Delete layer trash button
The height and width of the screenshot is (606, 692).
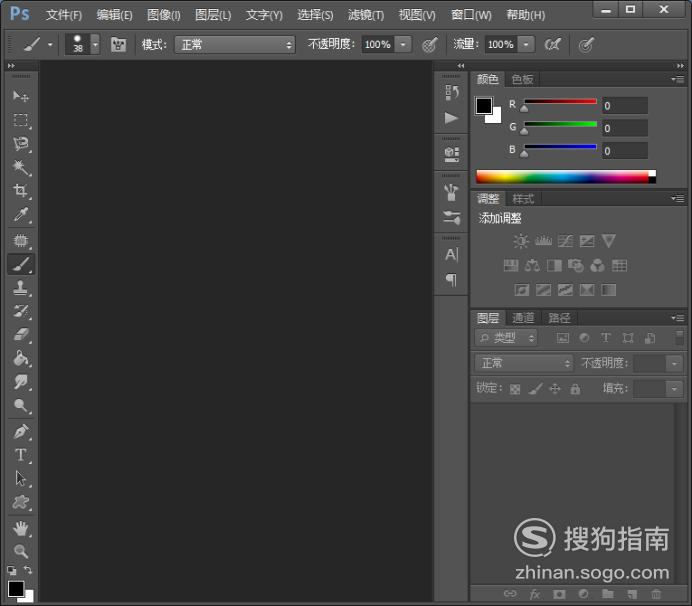656,594
